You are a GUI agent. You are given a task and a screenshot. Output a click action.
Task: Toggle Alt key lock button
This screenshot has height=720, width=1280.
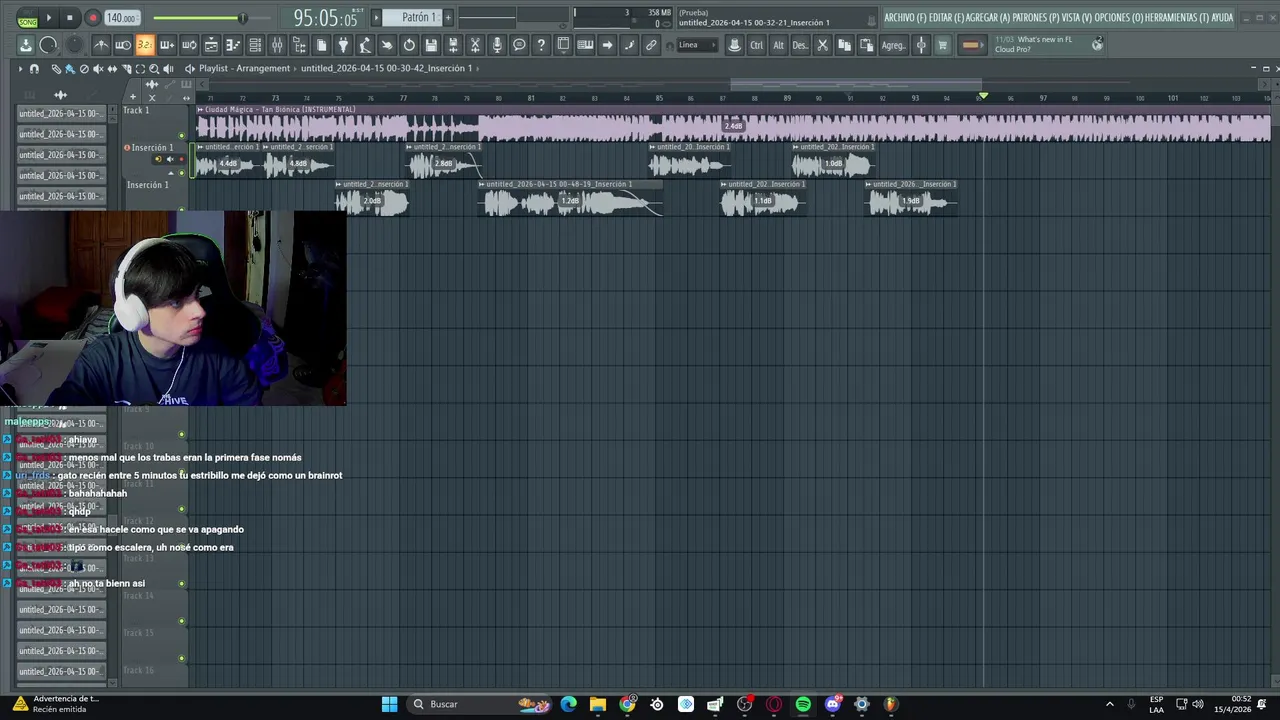778,45
